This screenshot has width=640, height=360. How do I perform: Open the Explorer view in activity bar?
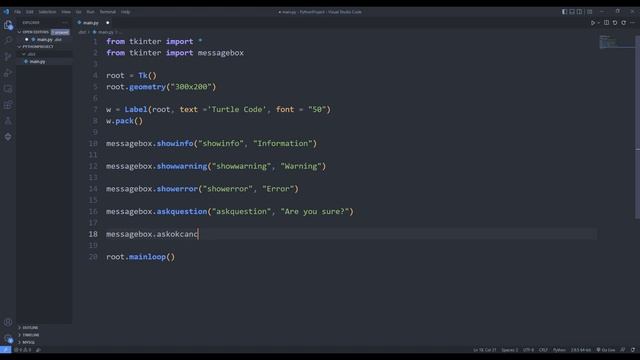(x=8, y=25)
